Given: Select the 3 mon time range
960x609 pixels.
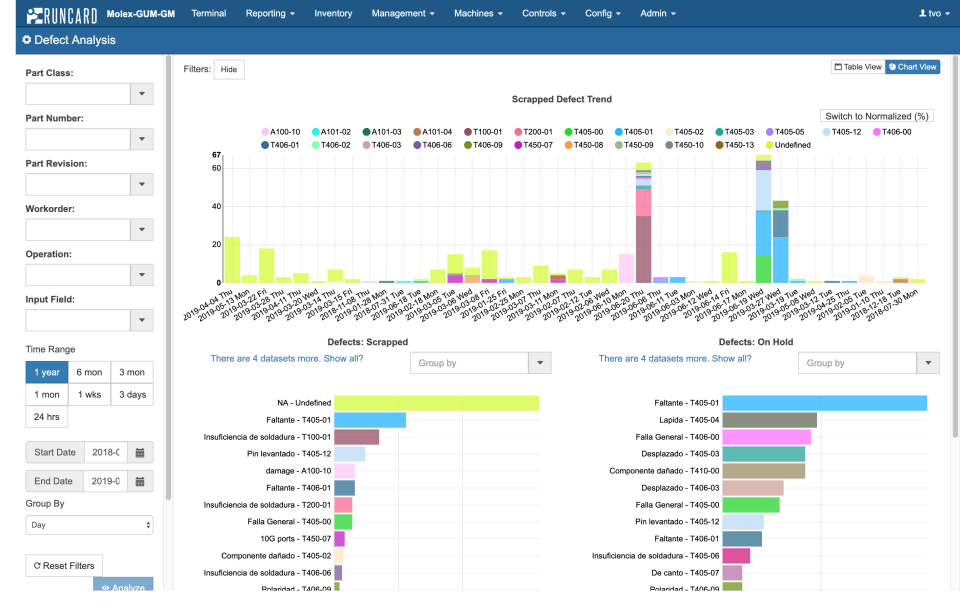Looking at the screenshot, I should pyautogui.click(x=132, y=372).
